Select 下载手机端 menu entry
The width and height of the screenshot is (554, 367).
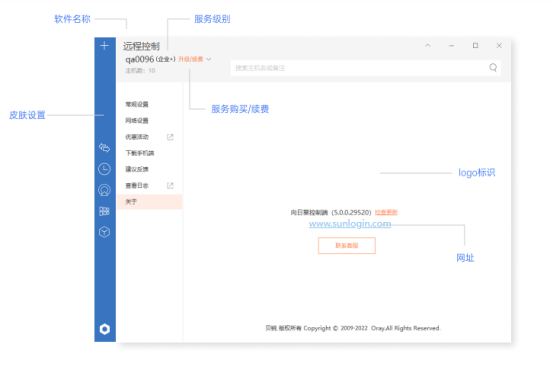click(140, 153)
